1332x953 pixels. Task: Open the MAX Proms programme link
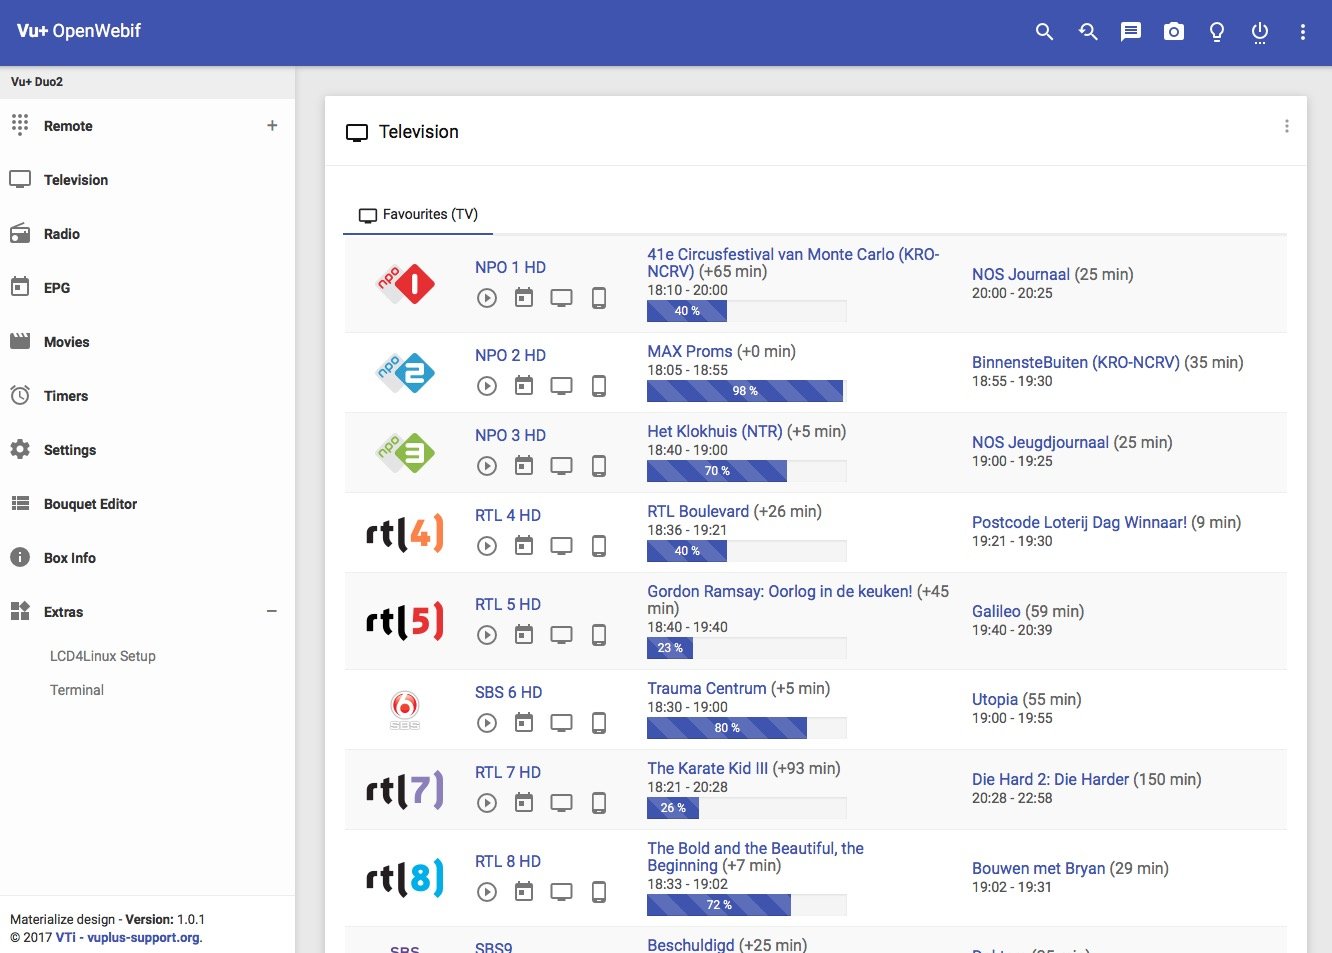click(x=690, y=351)
